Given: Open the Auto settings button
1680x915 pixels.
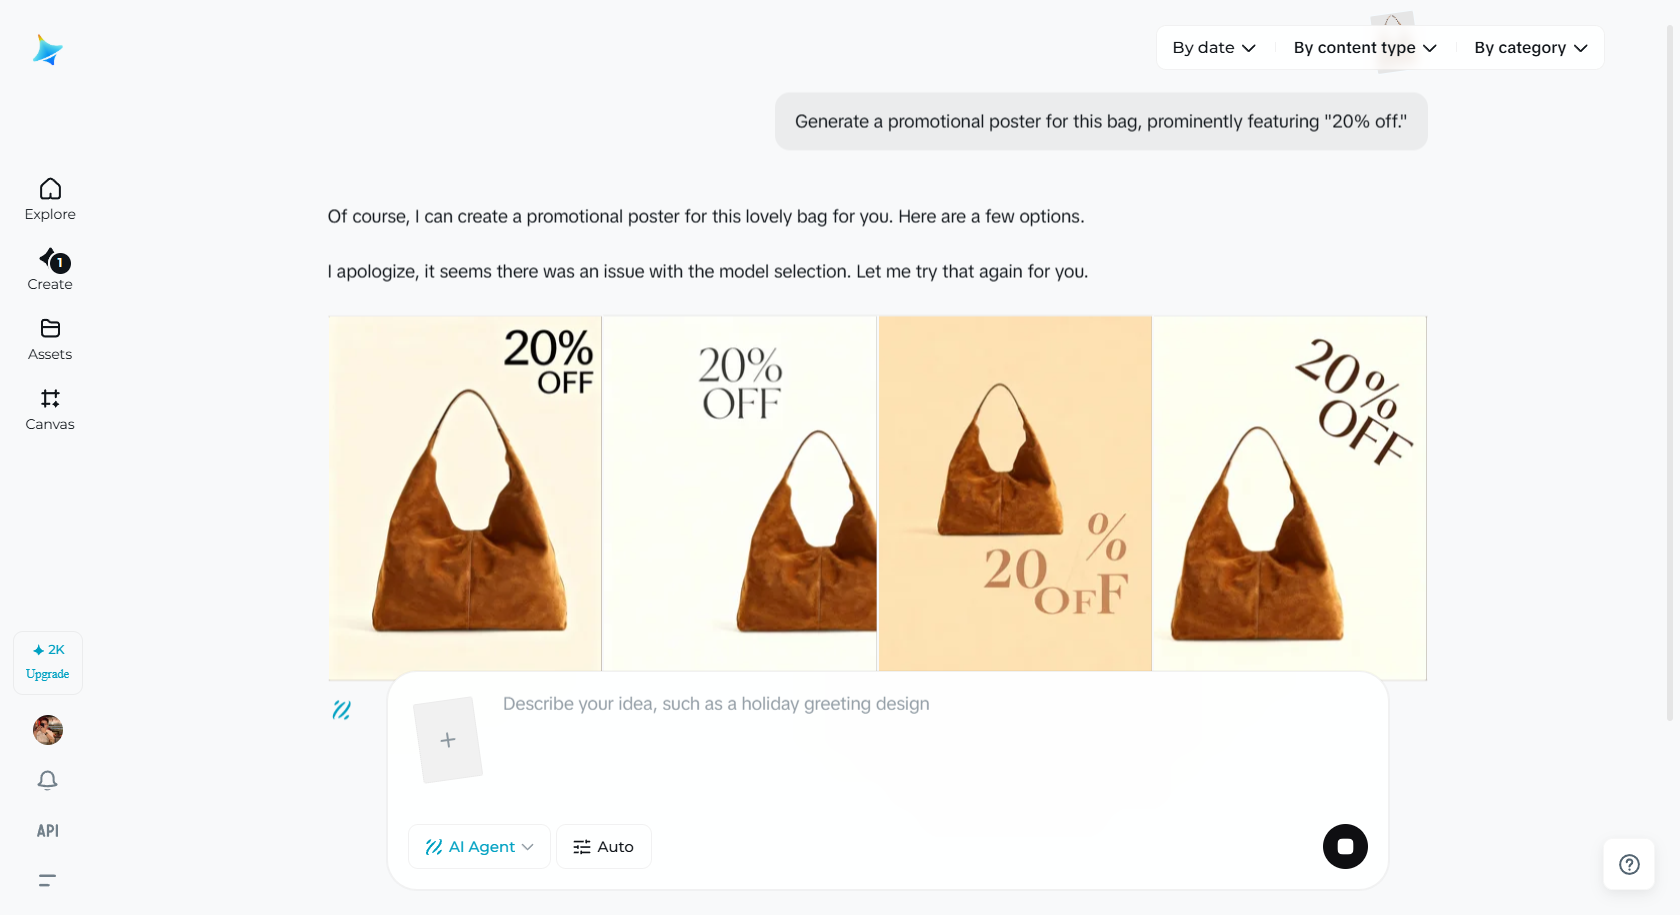Looking at the screenshot, I should pyautogui.click(x=603, y=847).
